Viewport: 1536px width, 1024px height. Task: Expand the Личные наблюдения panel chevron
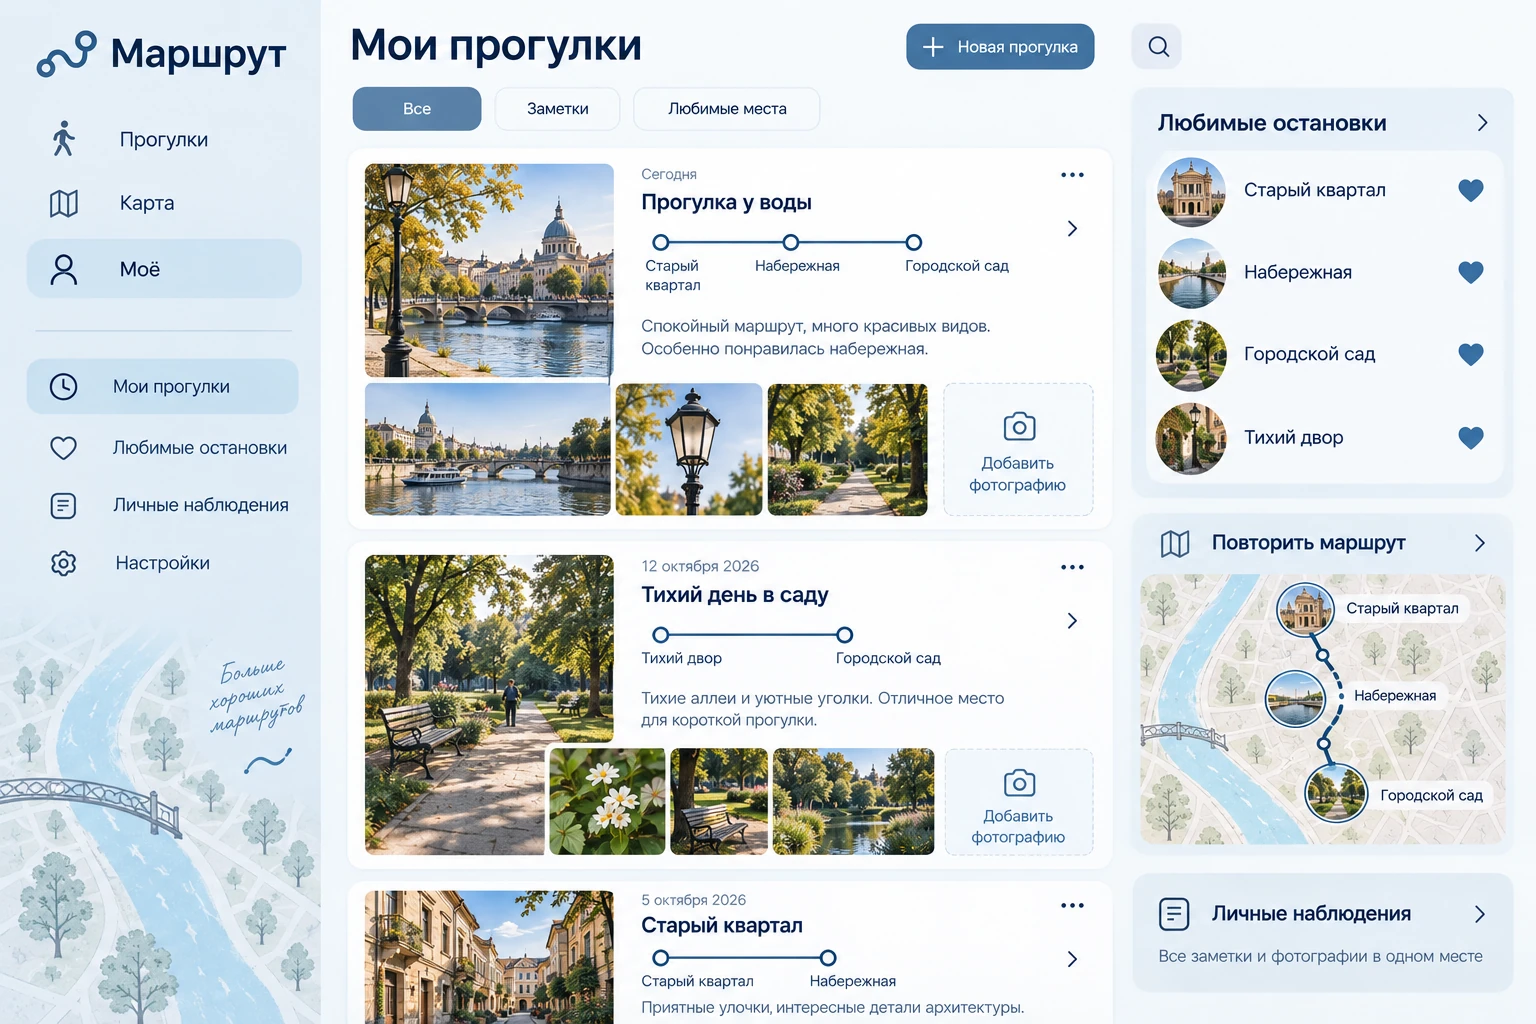tap(1480, 914)
